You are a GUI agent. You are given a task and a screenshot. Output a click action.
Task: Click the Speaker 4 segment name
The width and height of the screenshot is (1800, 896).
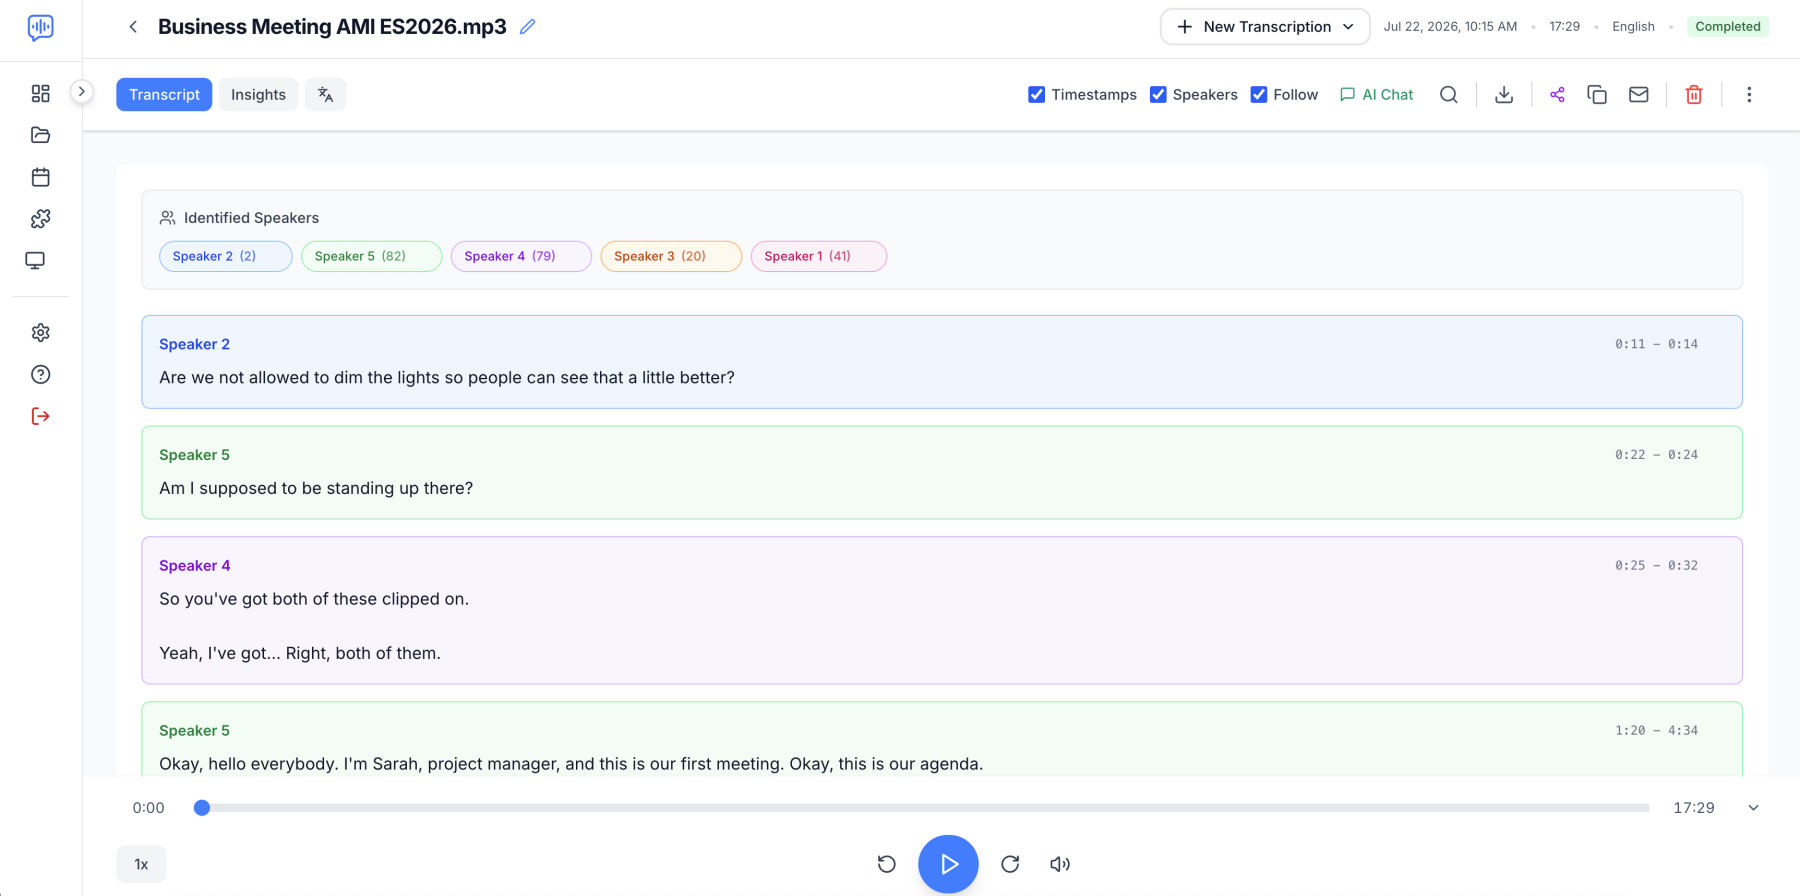194,566
